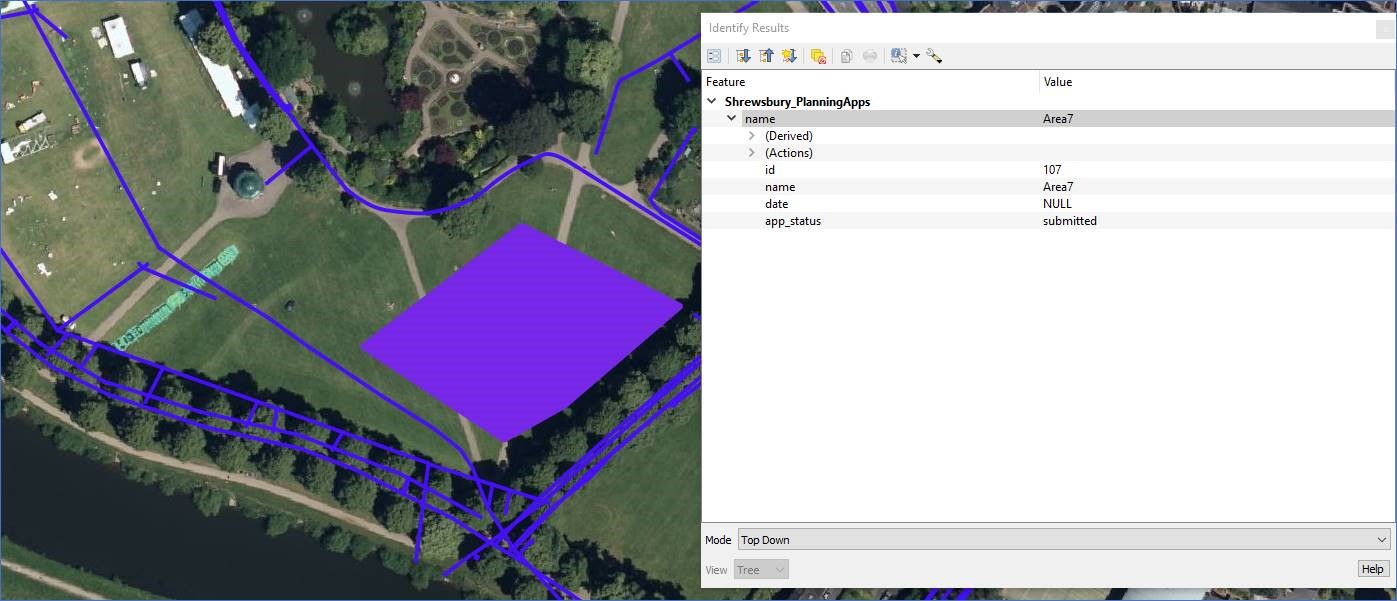Click the Feature column header

click(870, 82)
